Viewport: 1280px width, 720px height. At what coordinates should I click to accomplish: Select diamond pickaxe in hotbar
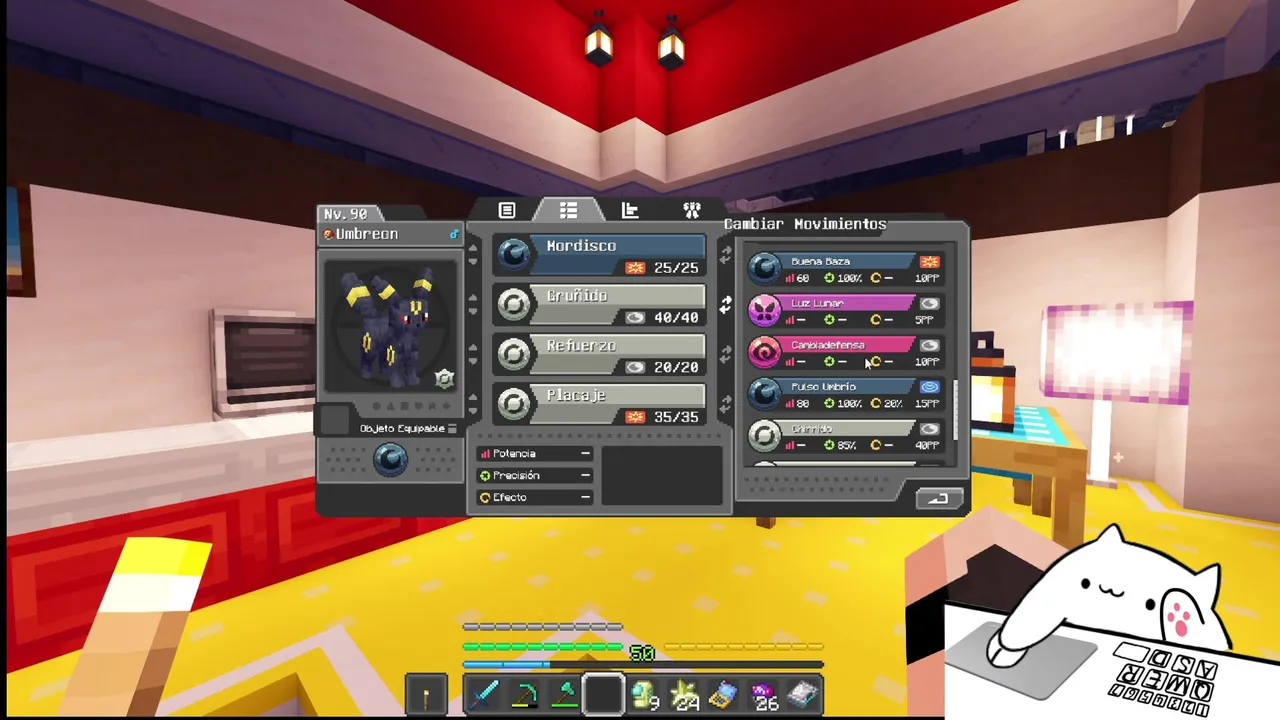point(524,694)
